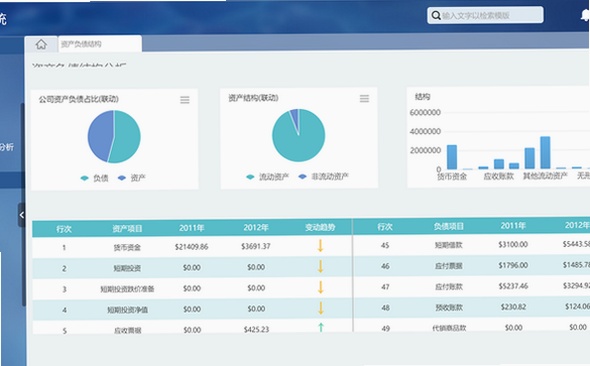Click the 6000000 y-axis label
The image size is (590, 366).
point(425,112)
